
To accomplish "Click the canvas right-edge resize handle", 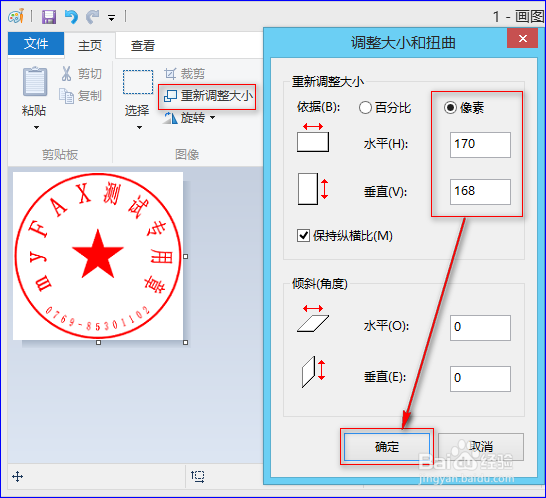I will [x=186, y=256].
